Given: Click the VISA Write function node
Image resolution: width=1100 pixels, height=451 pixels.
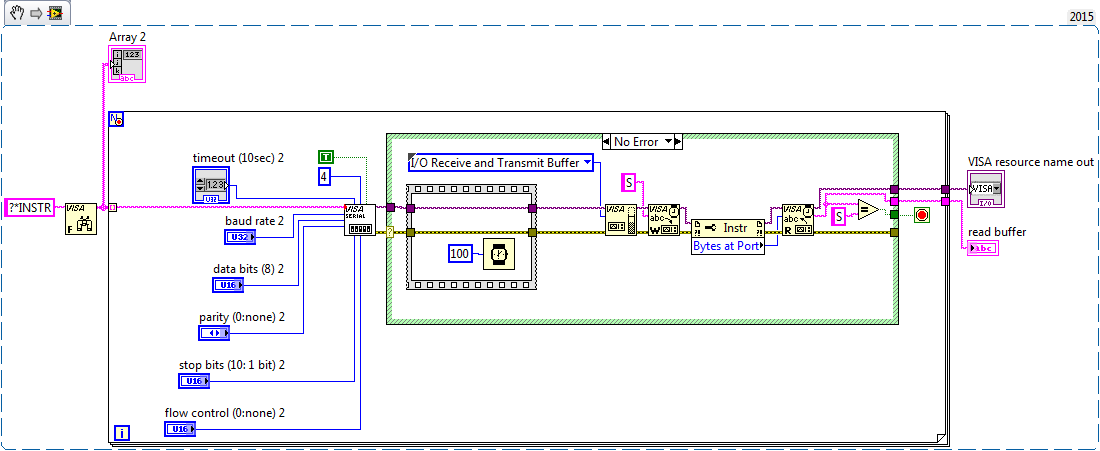Looking at the screenshot, I should pyautogui.click(x=663, y=219).
